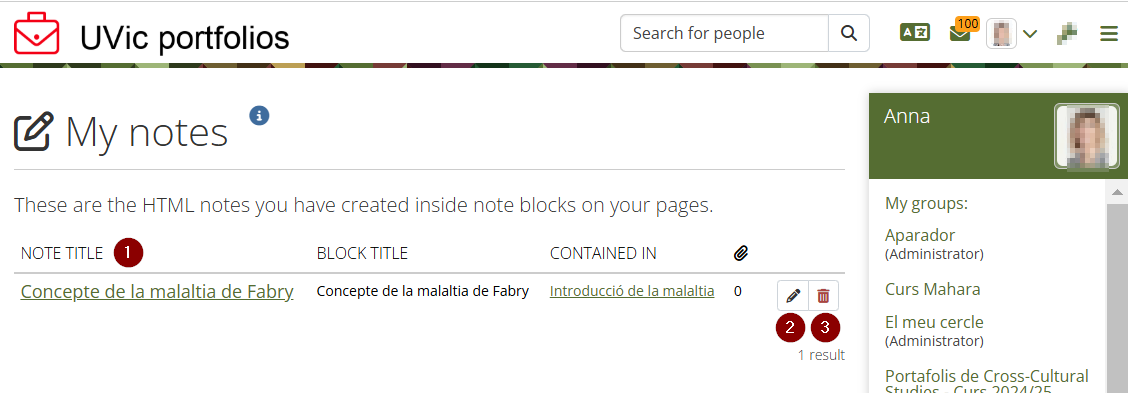
Task: Click the search magnifier button
Action: pyautogui.click(x=849, y=33)
